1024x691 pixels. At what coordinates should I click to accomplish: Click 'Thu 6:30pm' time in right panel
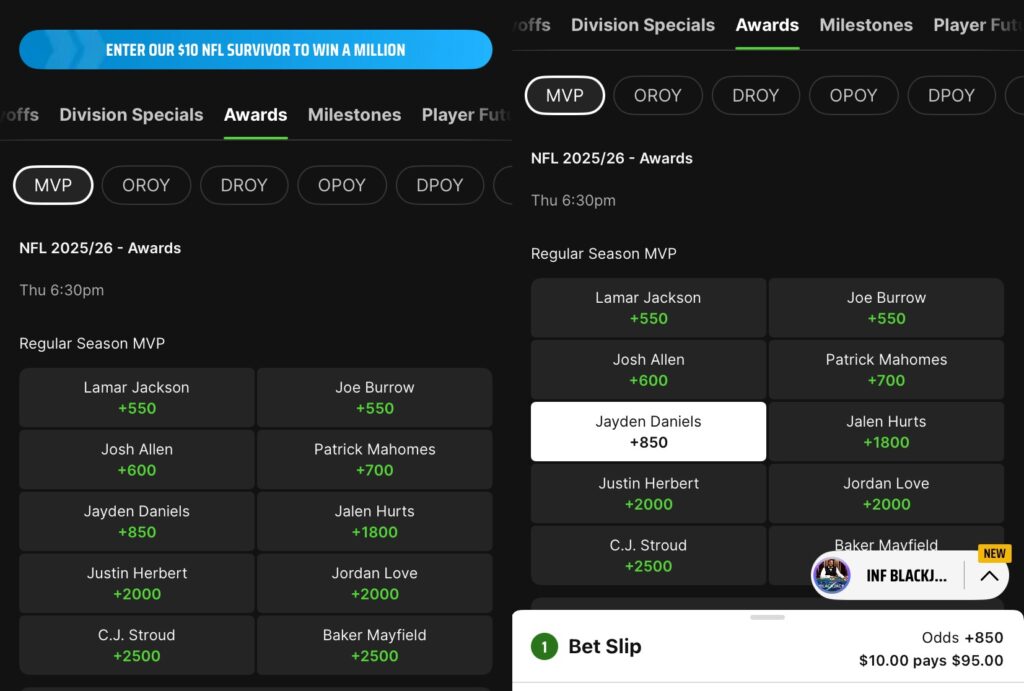click(x=573, y=201)
